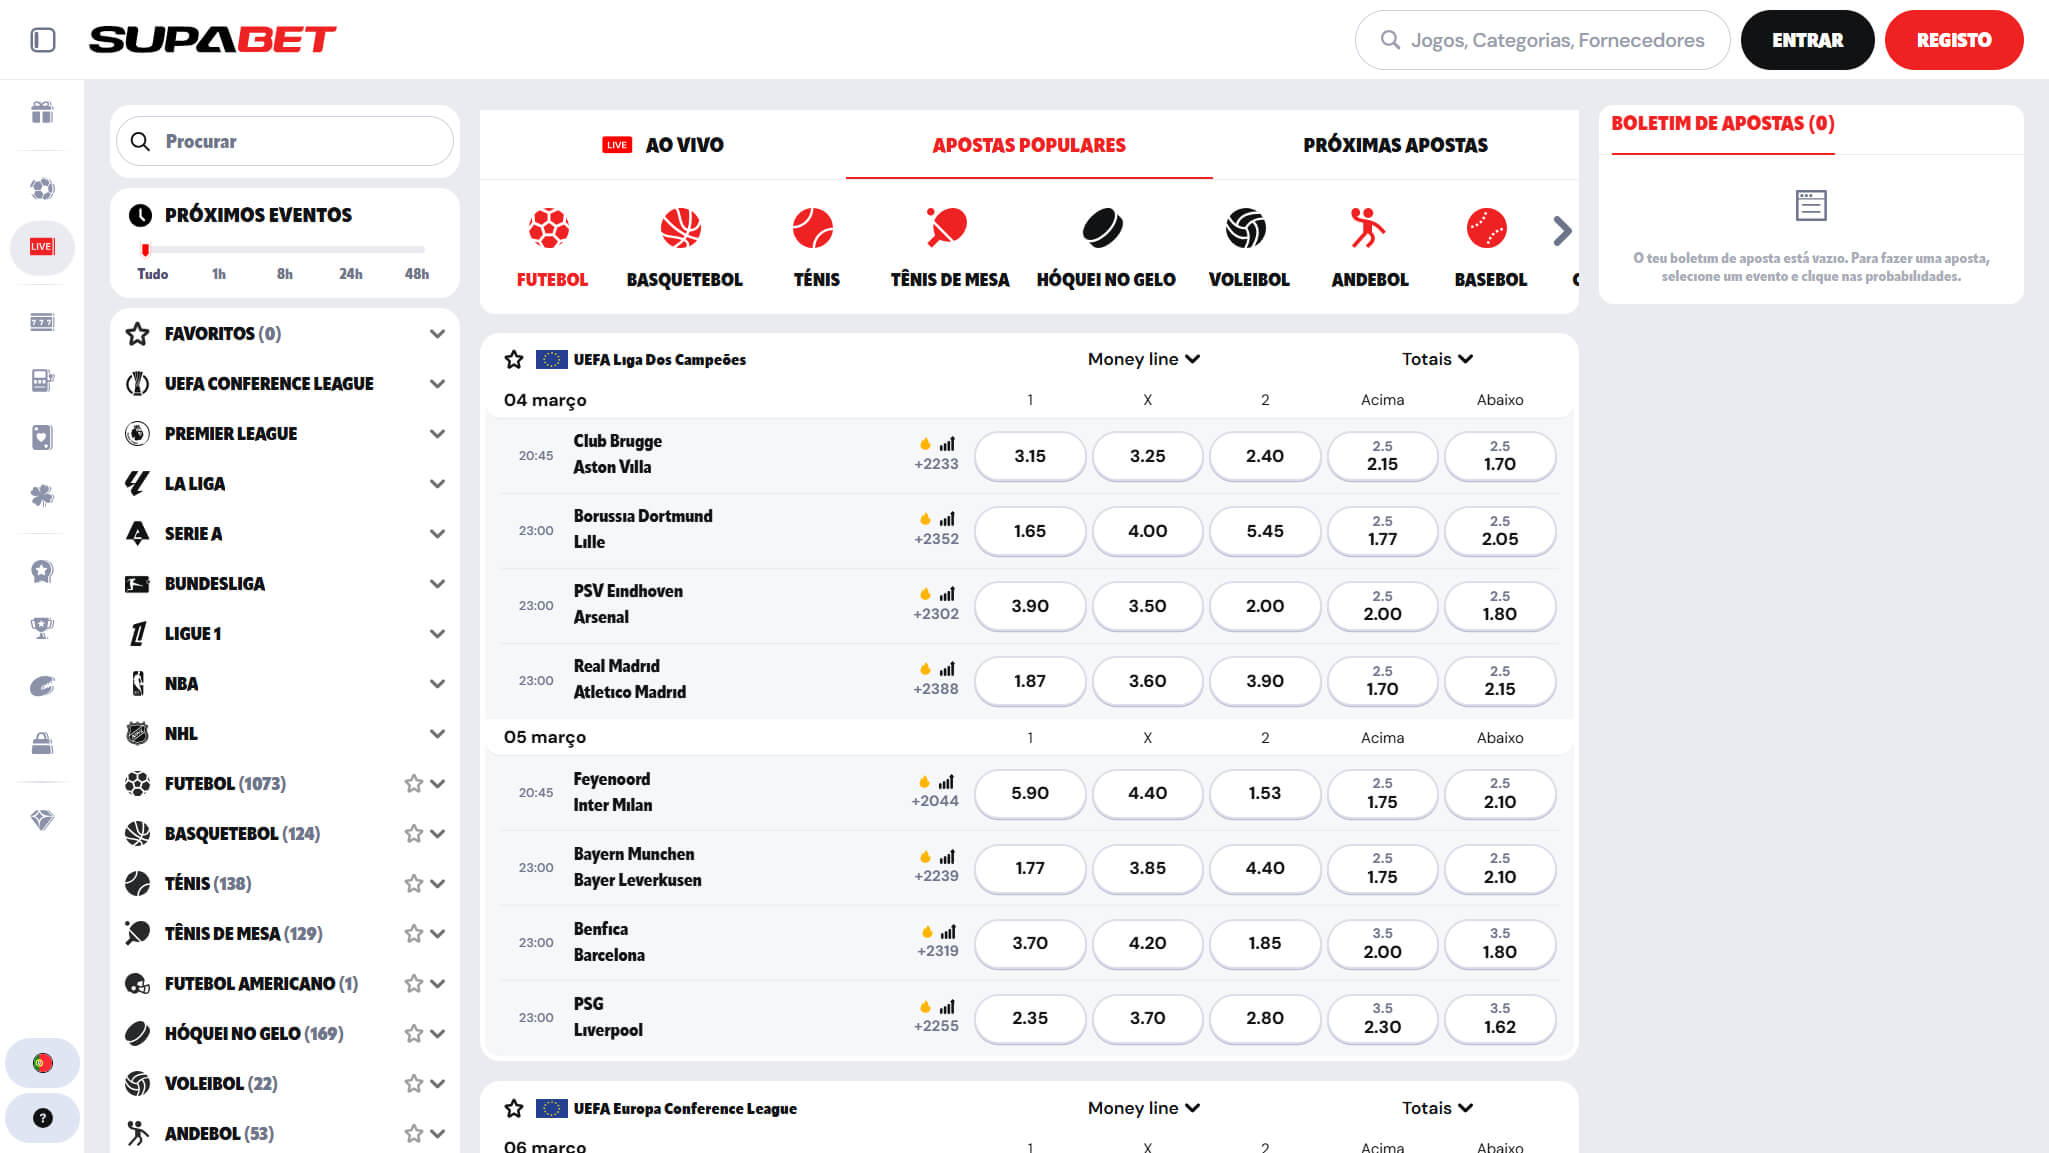Open the promotions gift icon
This screenshot has width=2049, height=1153.
pyautogui.click(x=42, y=115)
